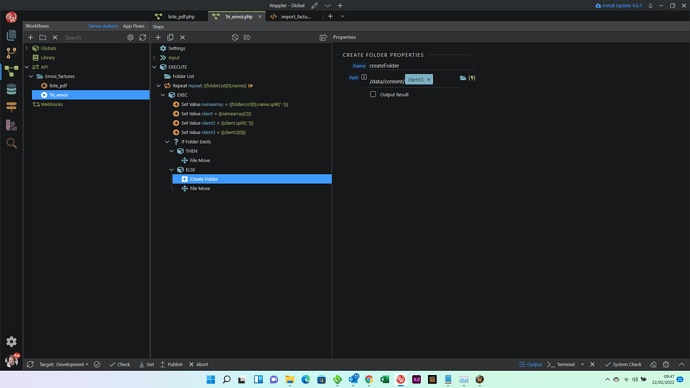Image resolution: width=690 pixels, height=388 pixels.
Task: Click the Abort button
Action: pos(198,364)
